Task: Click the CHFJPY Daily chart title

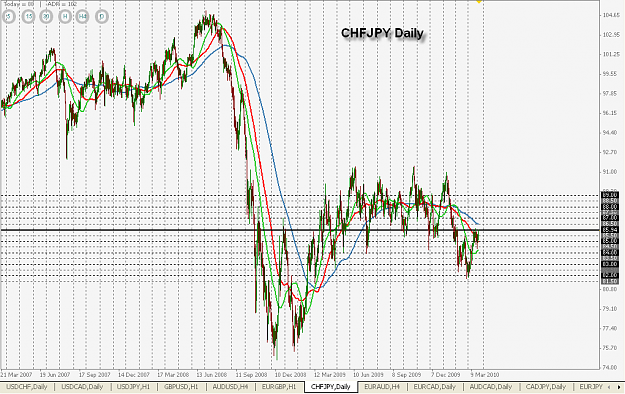Action: (x=382, y=33)
